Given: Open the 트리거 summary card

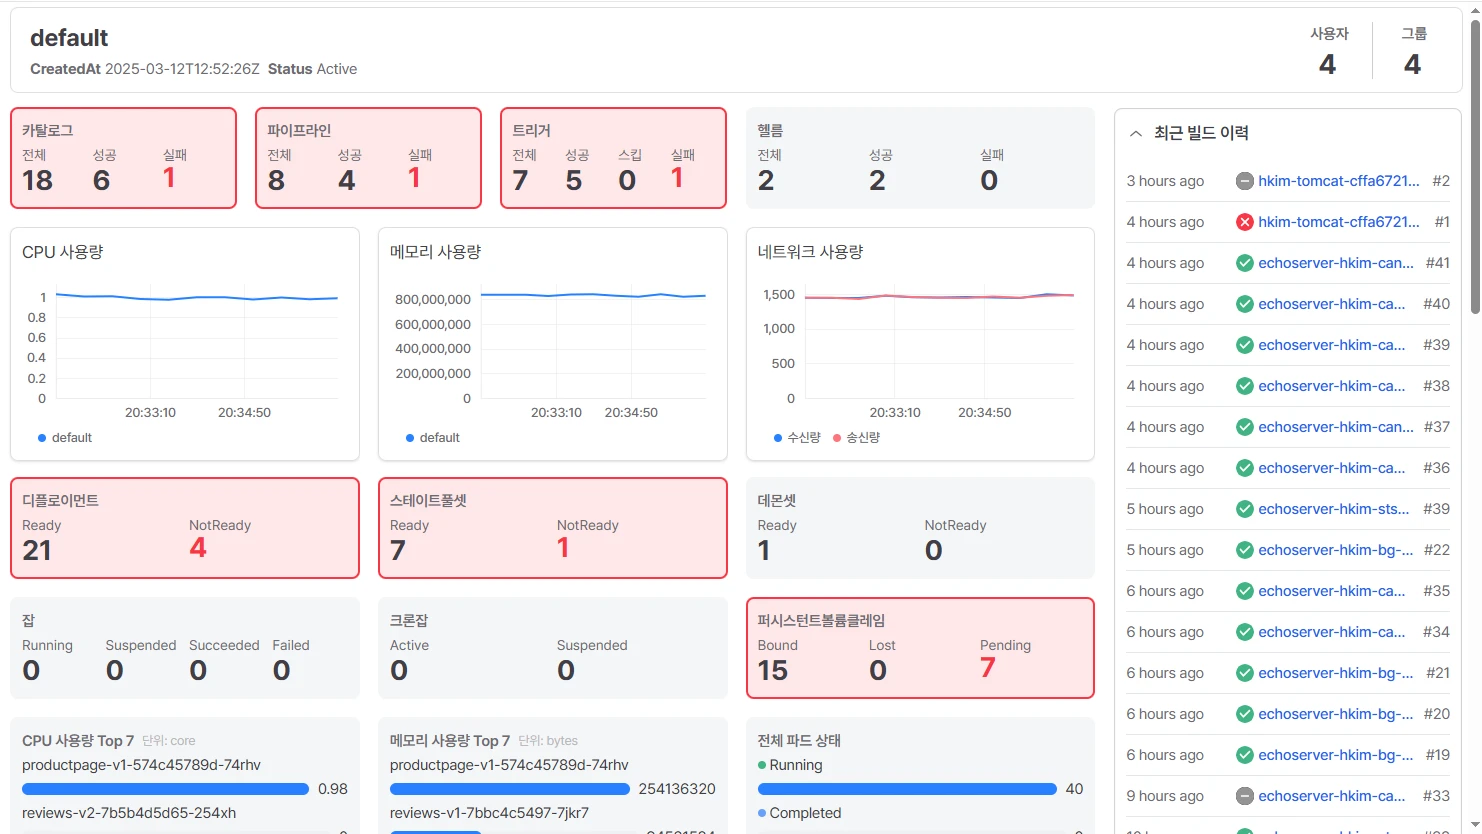Looking at the screenshot, I should pyautogui.click(x=613, y=158).
